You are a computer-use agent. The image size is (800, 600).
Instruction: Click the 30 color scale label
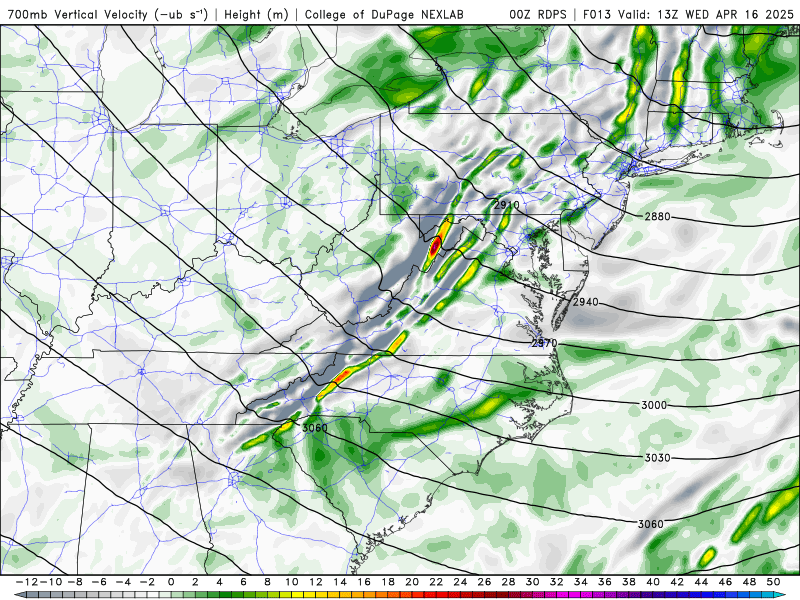point(532,582)
